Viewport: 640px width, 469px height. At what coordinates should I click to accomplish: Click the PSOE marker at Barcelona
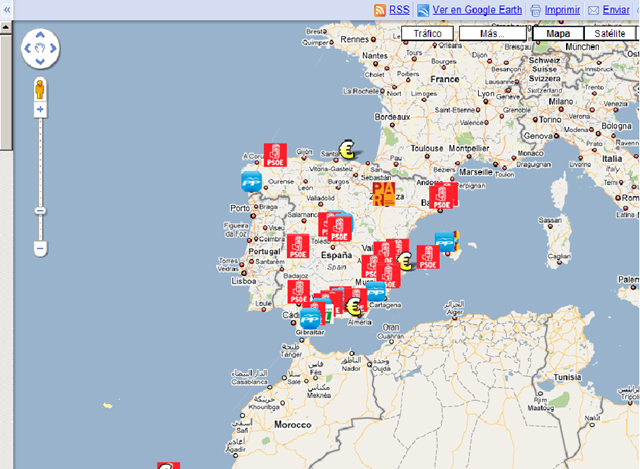tap(442, 197)
